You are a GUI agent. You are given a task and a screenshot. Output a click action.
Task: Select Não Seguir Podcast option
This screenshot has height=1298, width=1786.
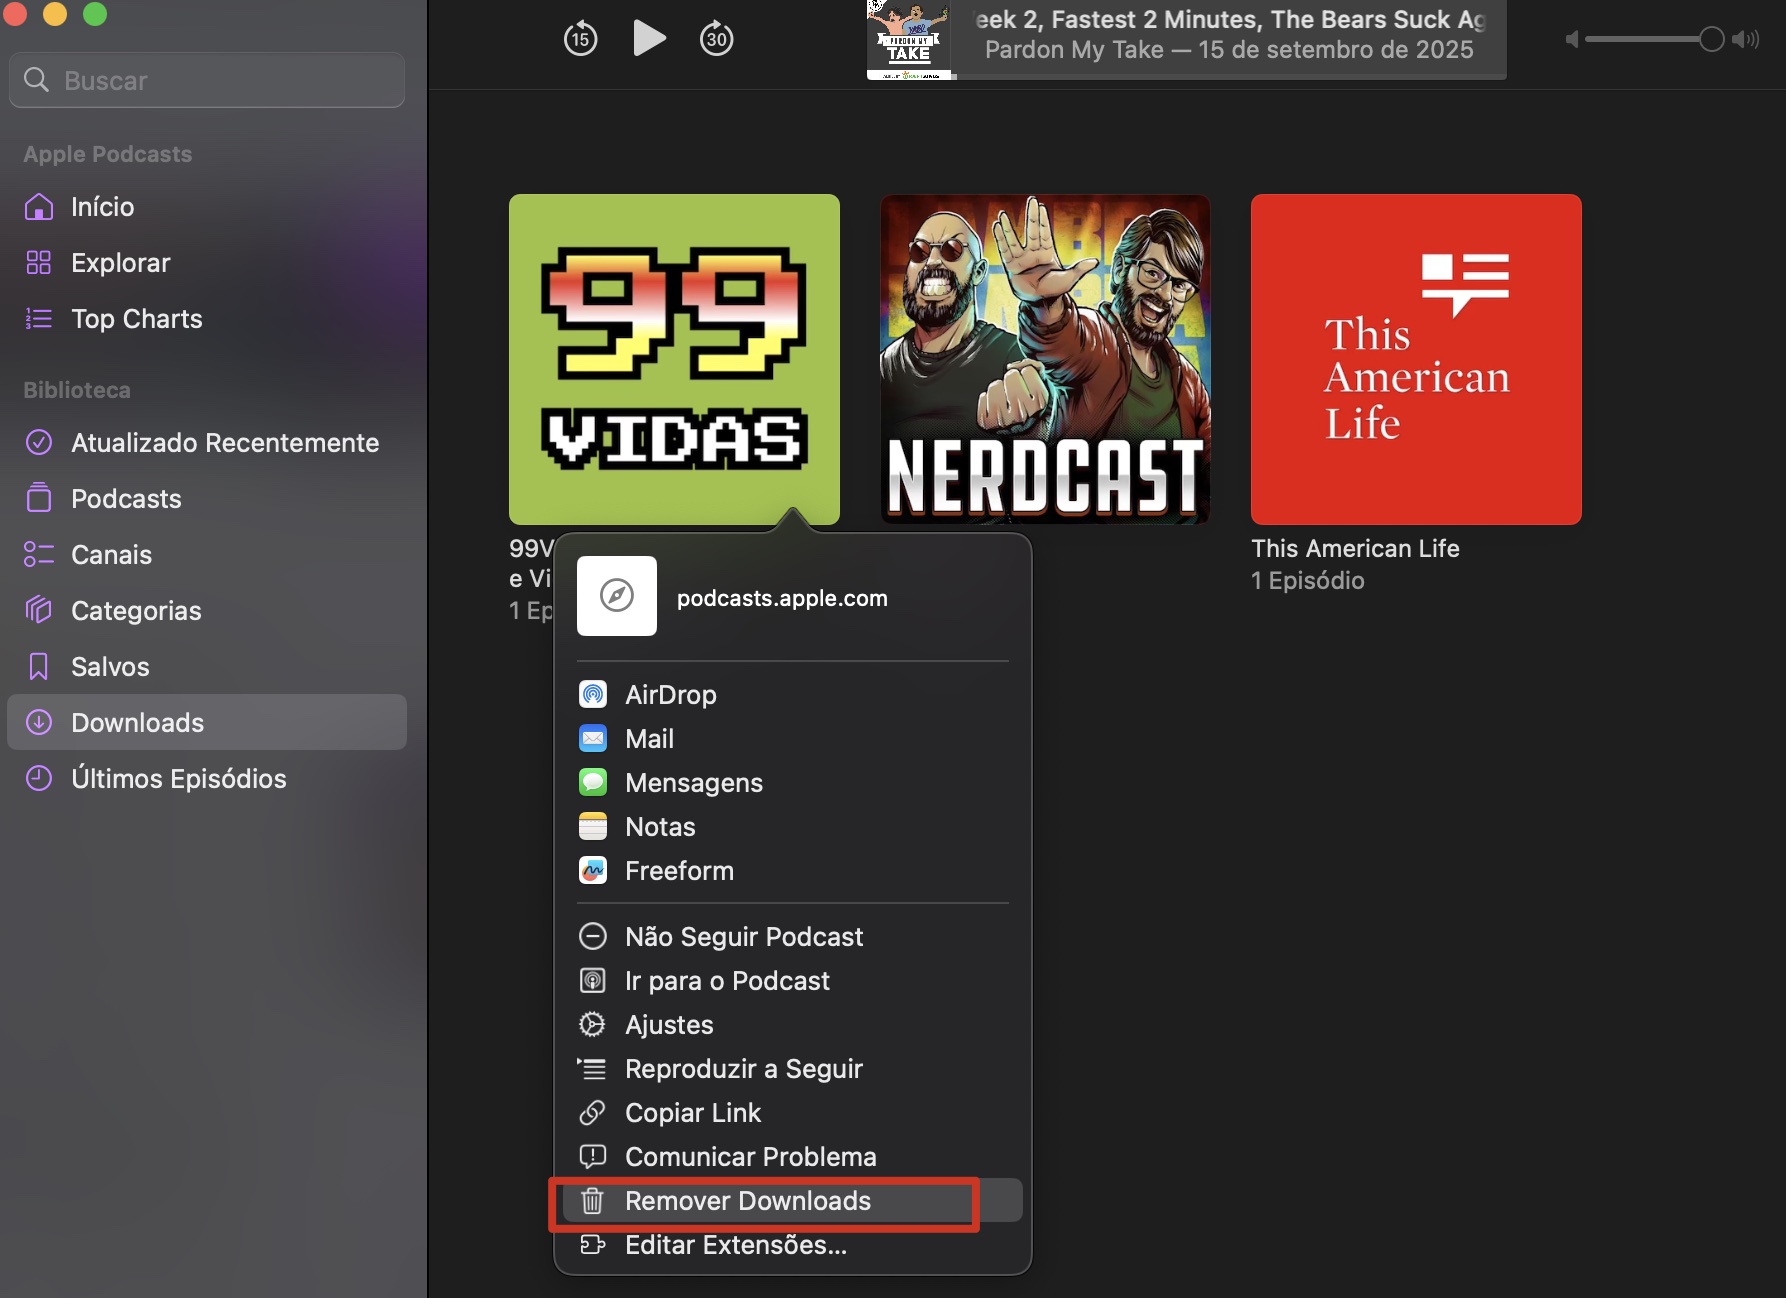744,936
